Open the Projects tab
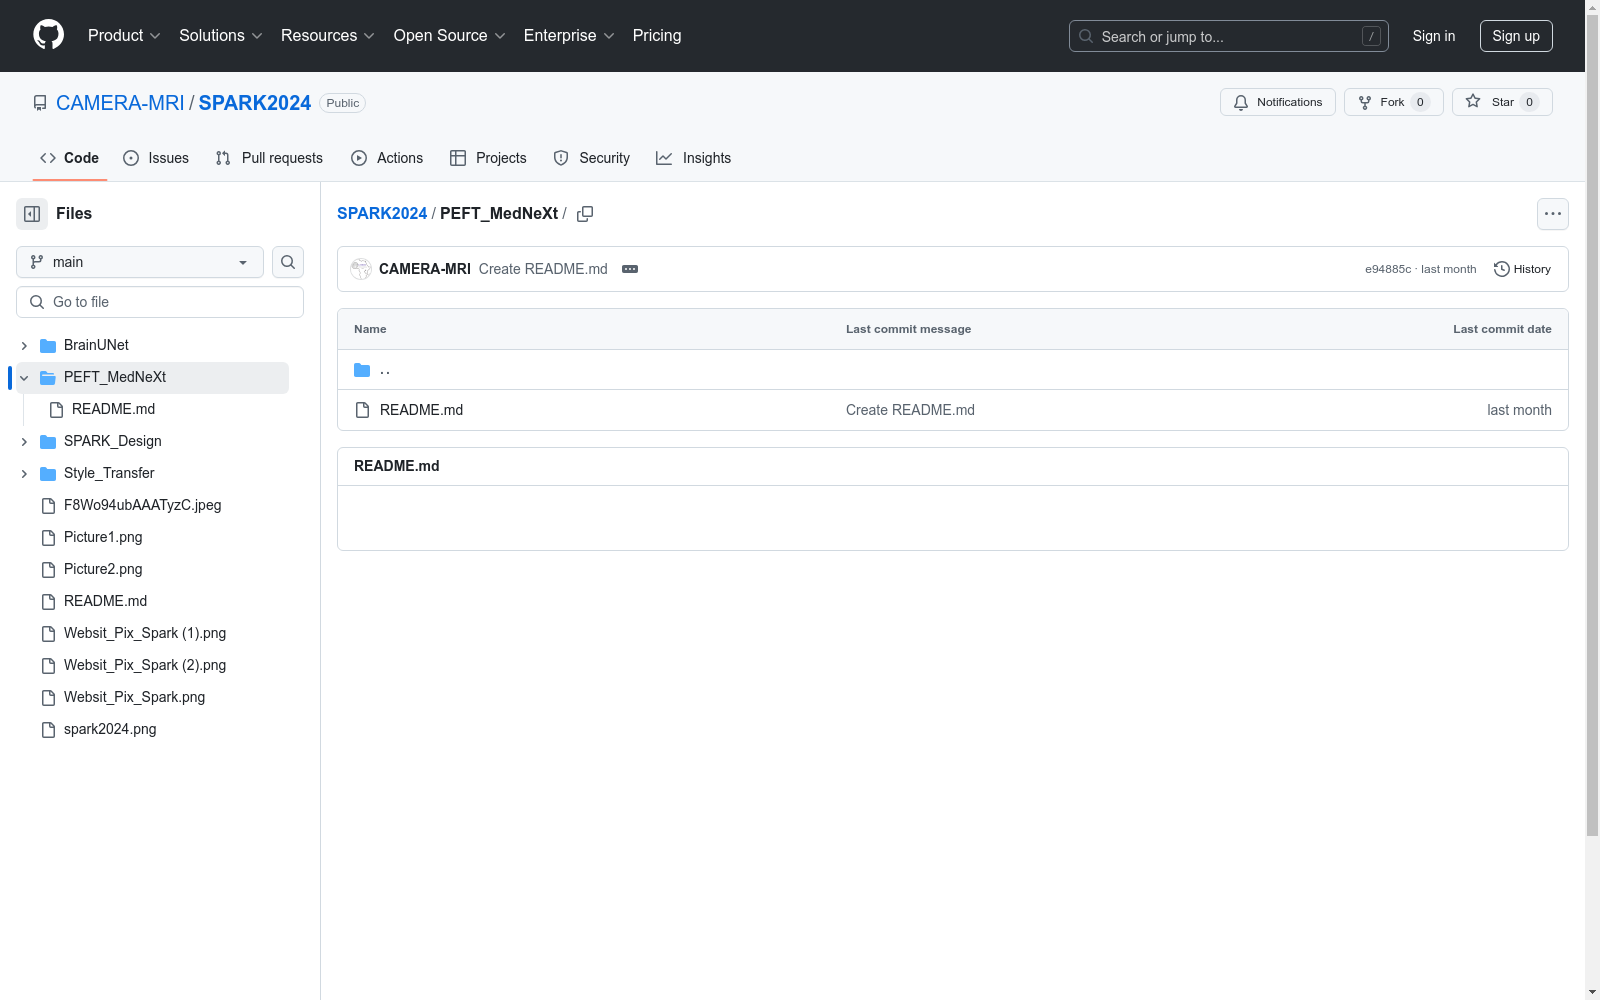 click(x=488, y=158)
